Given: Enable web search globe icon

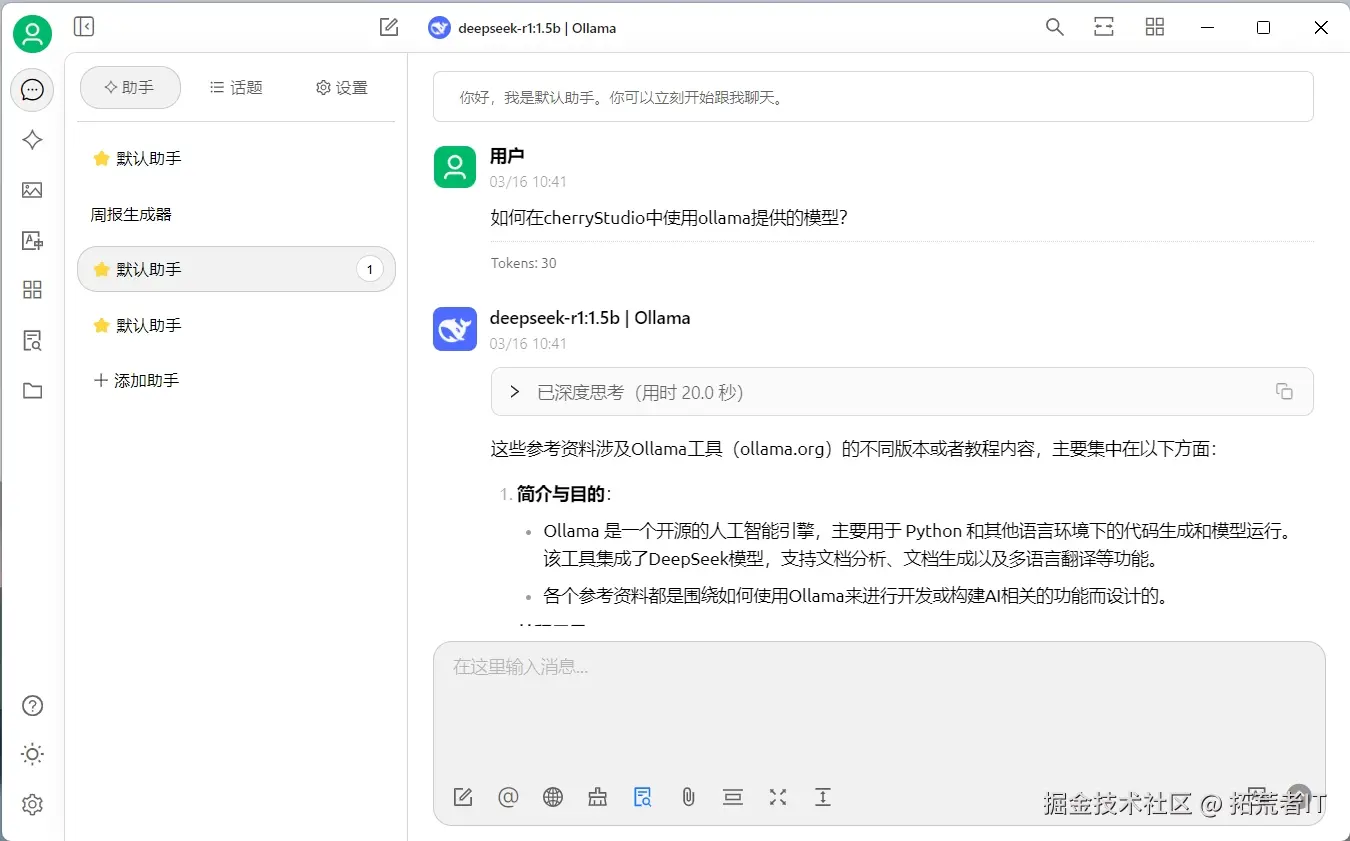Looking at the screenshot, I should tap(553, 797).
